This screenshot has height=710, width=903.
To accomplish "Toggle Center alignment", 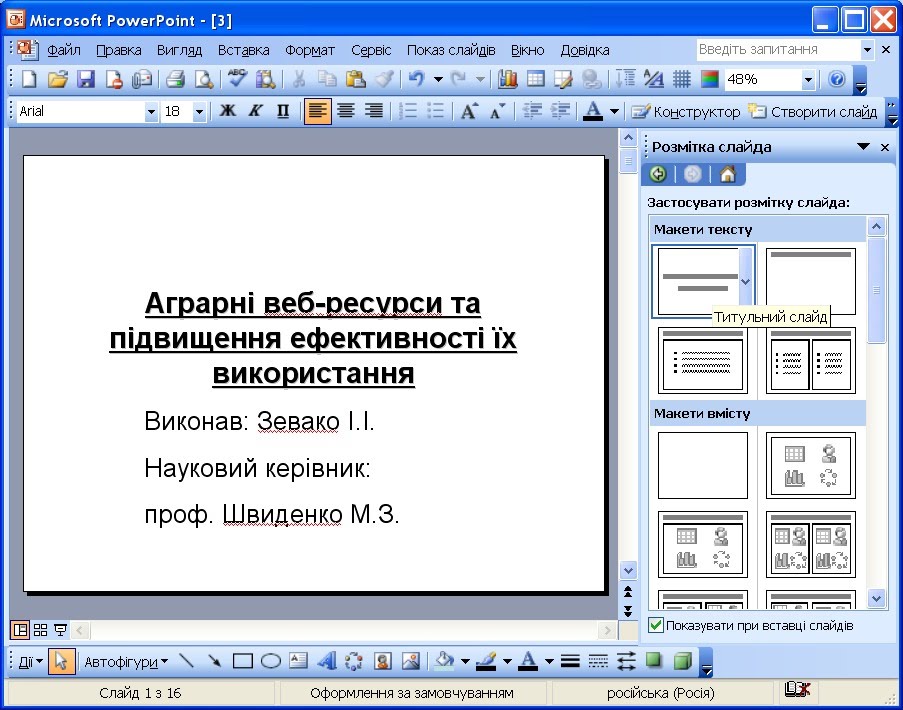I will coord(346,111).
